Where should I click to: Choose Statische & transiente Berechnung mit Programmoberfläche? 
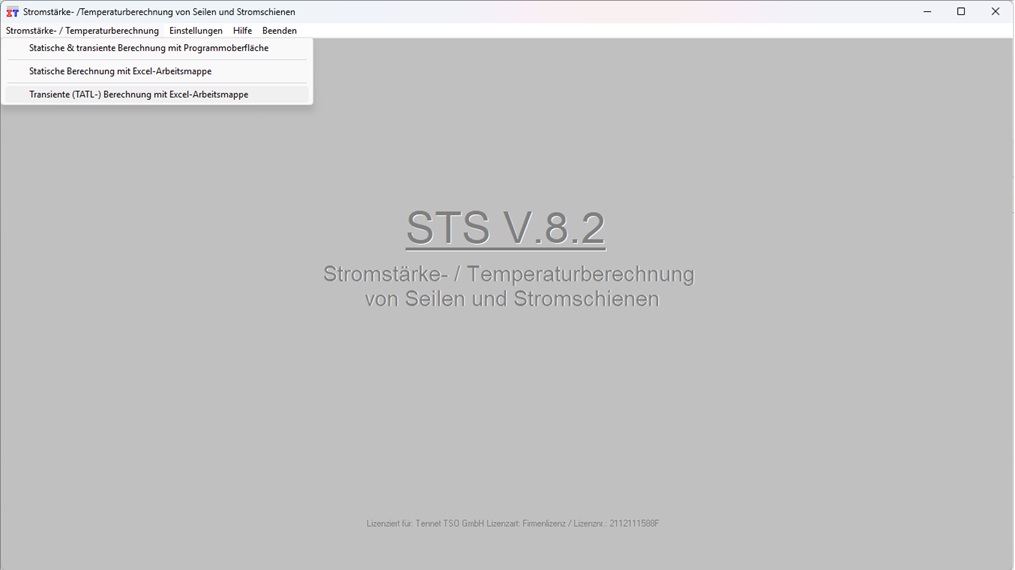157,48
